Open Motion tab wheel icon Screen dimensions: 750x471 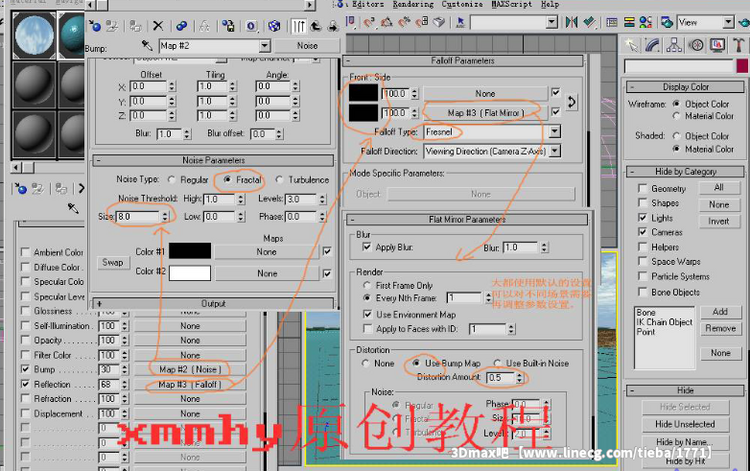[x=696, y=45]
